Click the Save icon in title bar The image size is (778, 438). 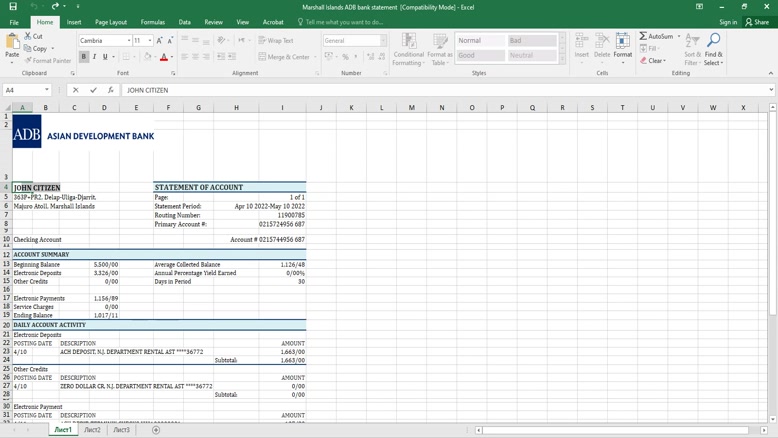[13, 7]
